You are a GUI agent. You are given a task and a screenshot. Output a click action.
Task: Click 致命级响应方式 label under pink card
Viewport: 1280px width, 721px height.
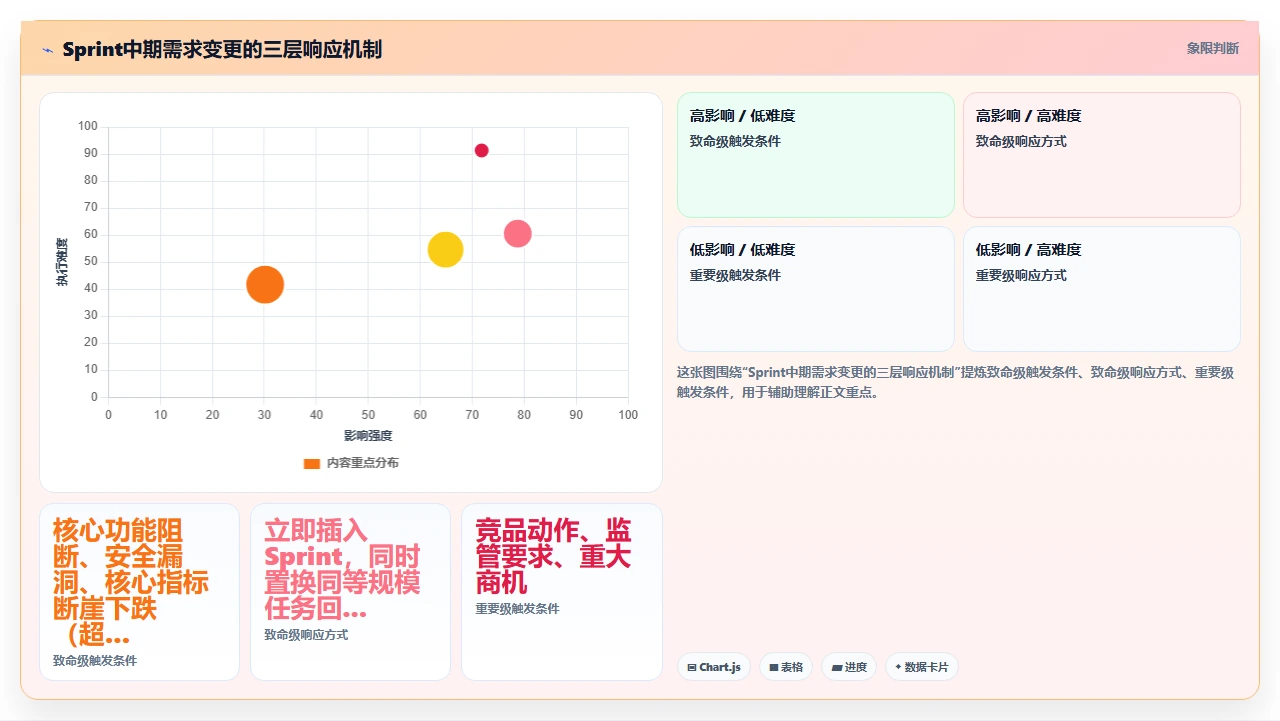click(x=306, y=635)
